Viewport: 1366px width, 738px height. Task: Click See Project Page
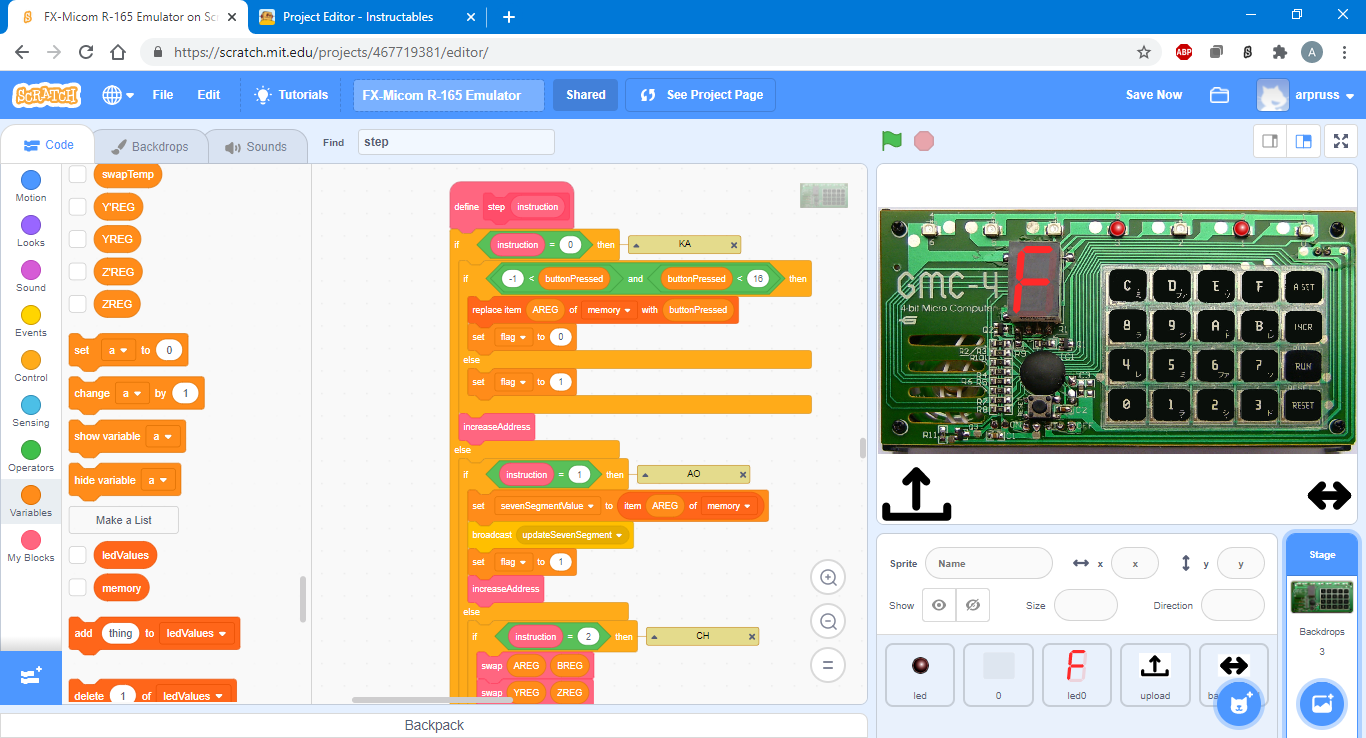(701, 95)
